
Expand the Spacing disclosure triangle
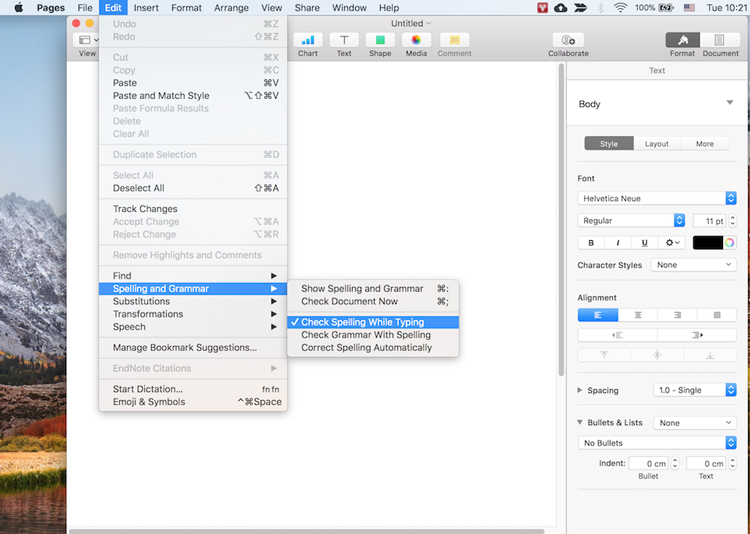pos(580,390)
